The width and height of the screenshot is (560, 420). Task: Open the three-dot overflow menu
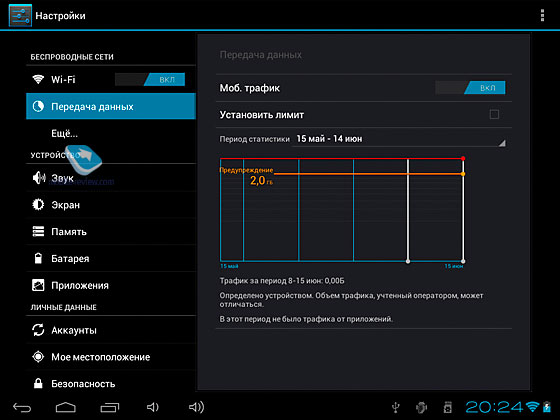click(542, 15)
